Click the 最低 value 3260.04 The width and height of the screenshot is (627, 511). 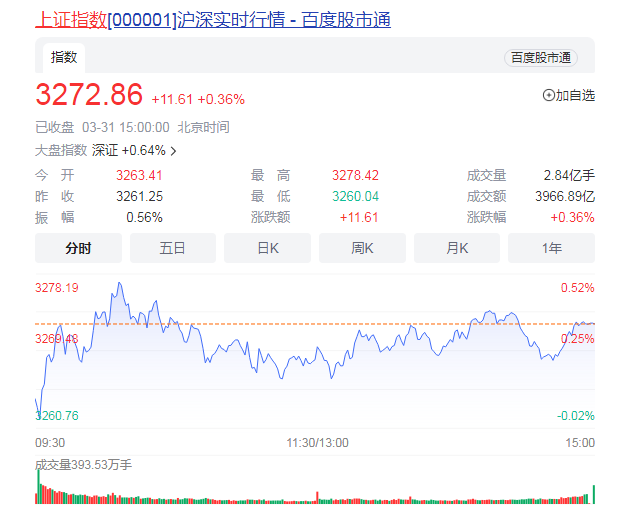coord(355,196)
